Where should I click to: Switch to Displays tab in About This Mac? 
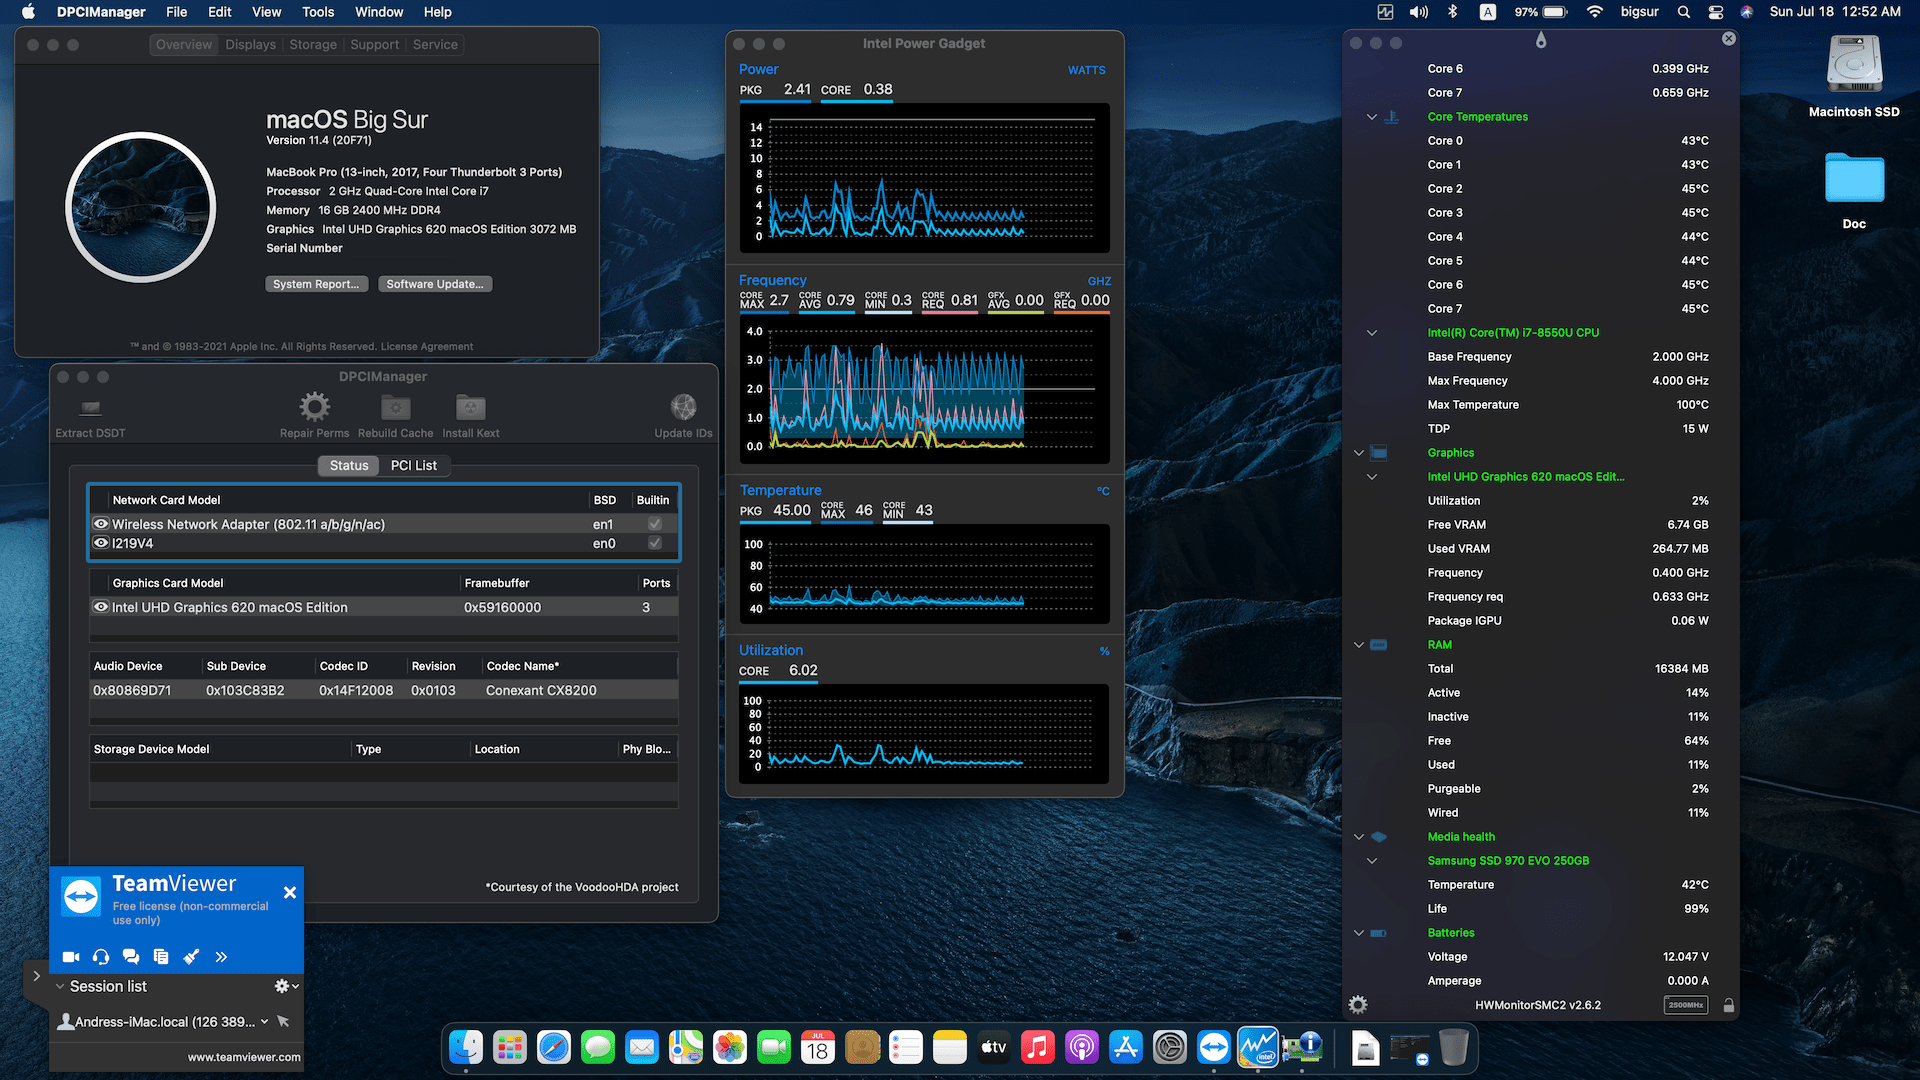250,45
